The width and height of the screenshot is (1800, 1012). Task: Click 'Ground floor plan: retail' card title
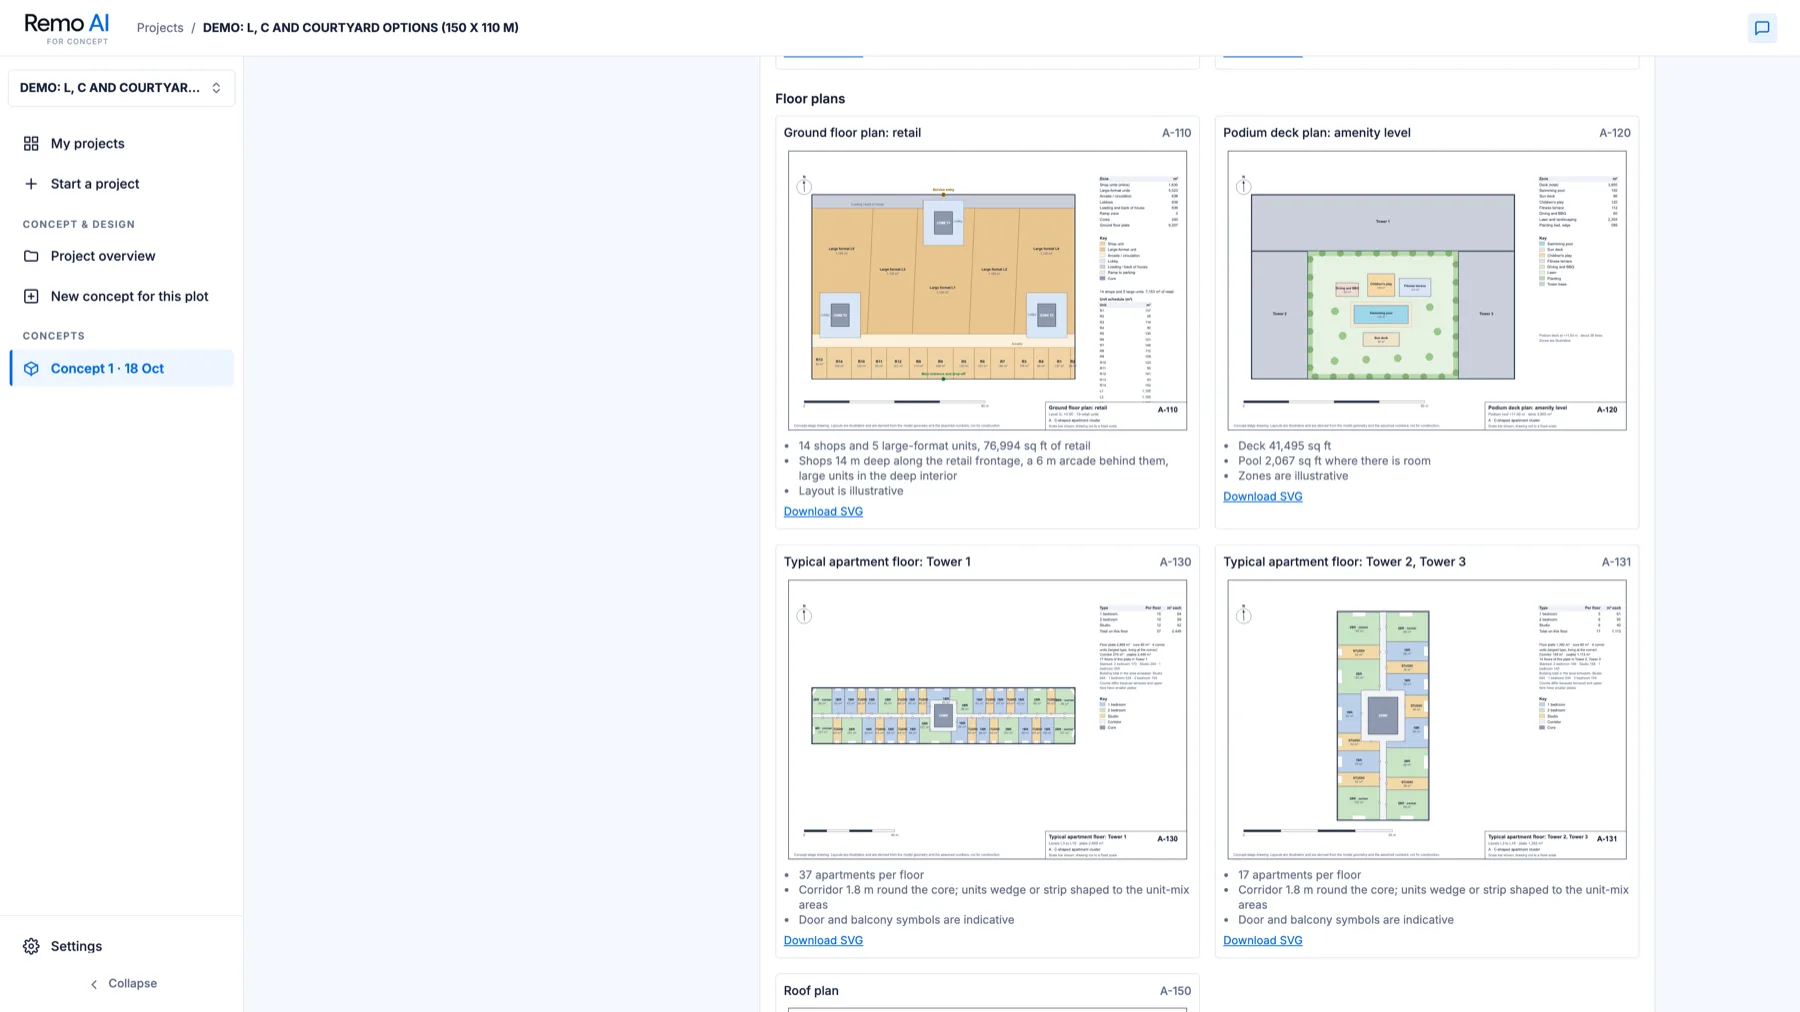tap(852, 133)
